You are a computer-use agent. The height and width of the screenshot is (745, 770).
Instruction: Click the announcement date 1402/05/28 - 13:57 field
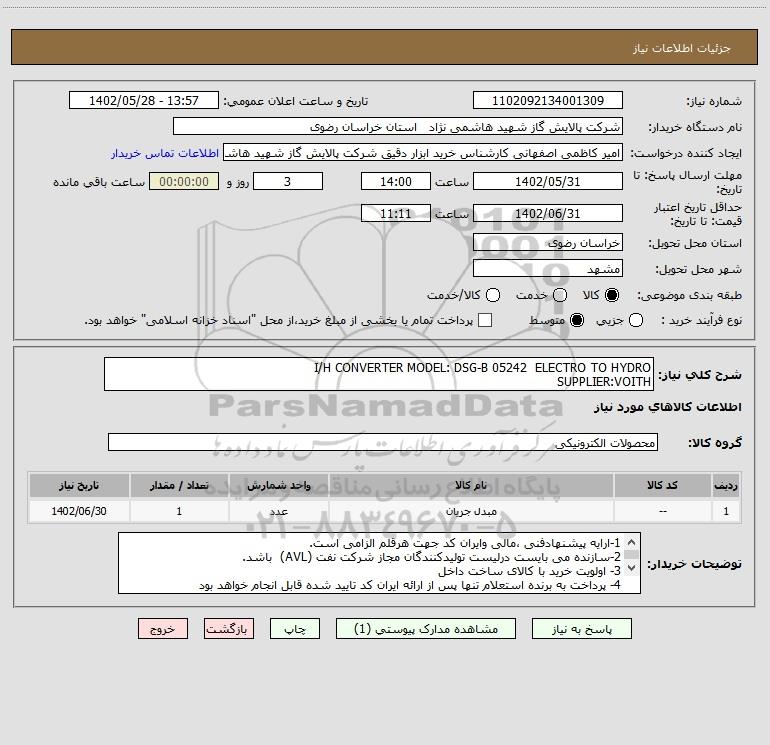tap(144, 101)
